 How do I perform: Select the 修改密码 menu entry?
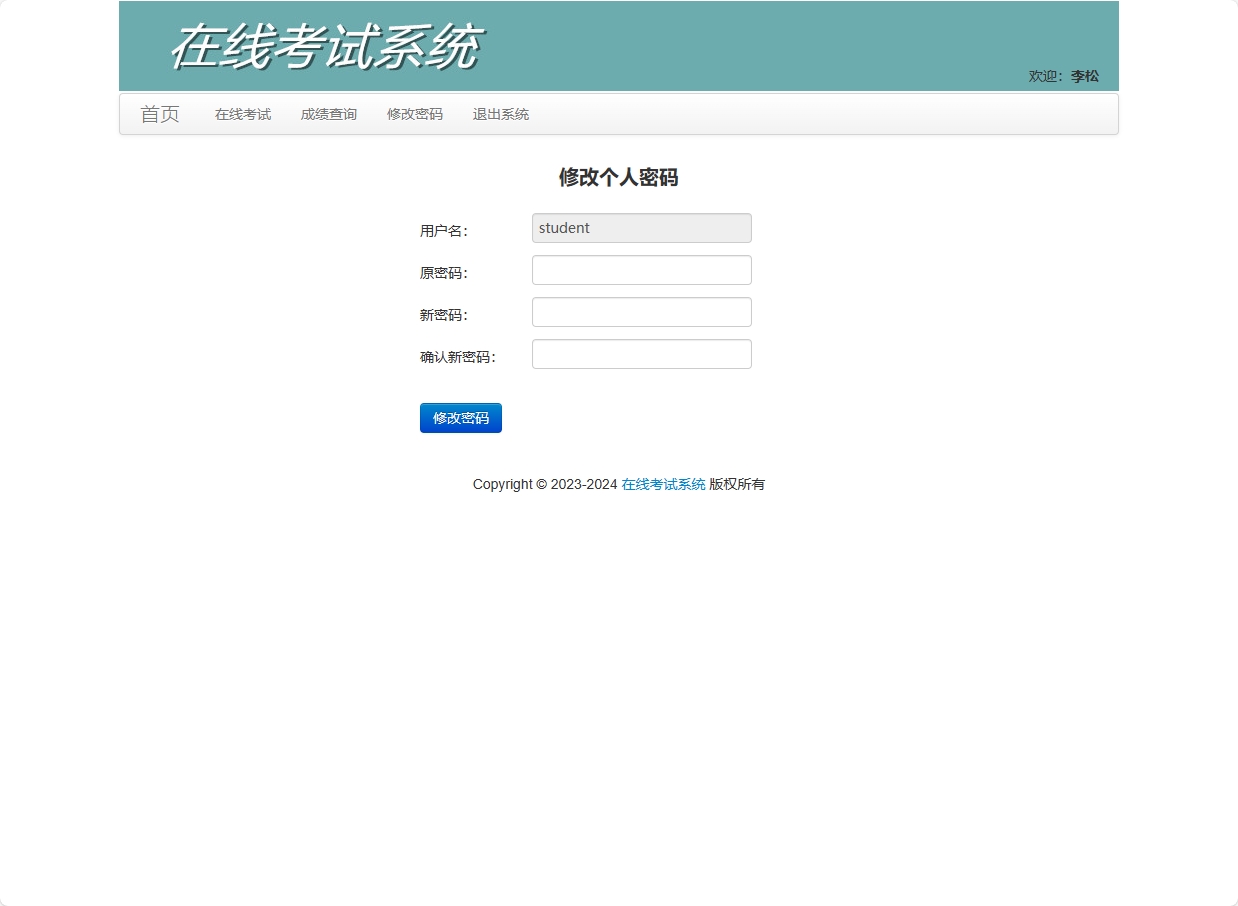pyautogui.click(x=414, y=114)
